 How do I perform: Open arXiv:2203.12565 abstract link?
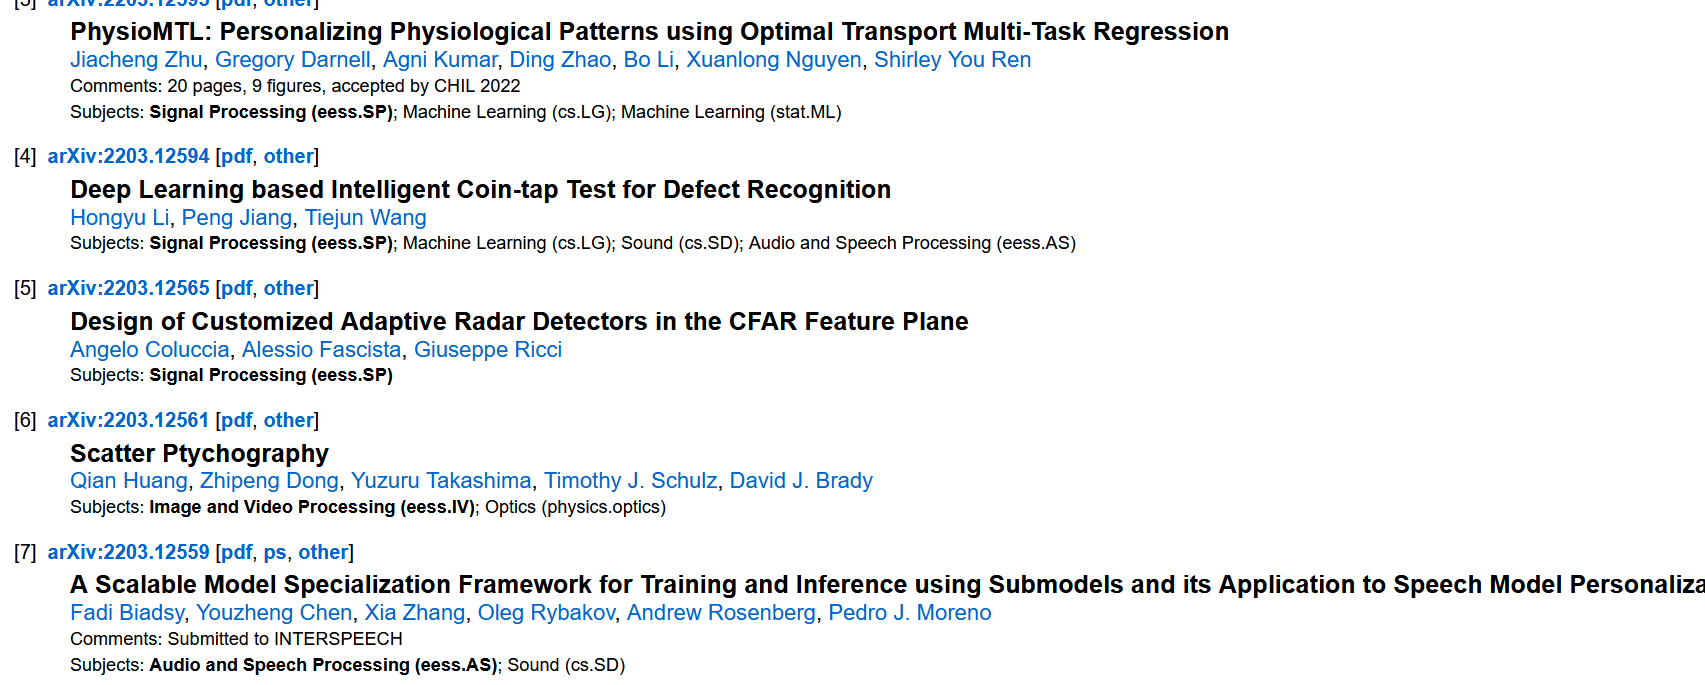click(x=128, y=288)
